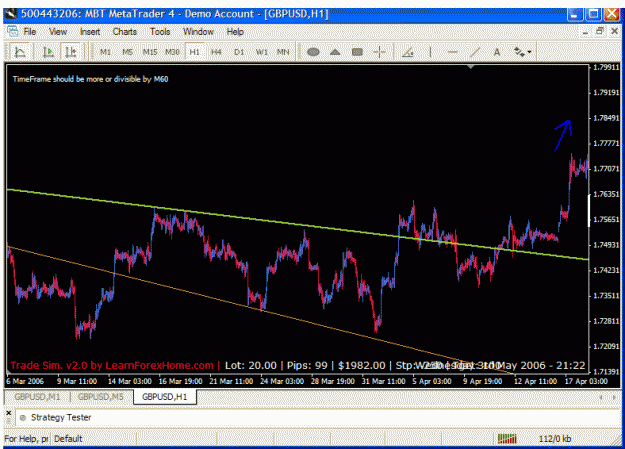Switch chart to M5 timeframe
This screenshot has width=625, height=449.
128,52
